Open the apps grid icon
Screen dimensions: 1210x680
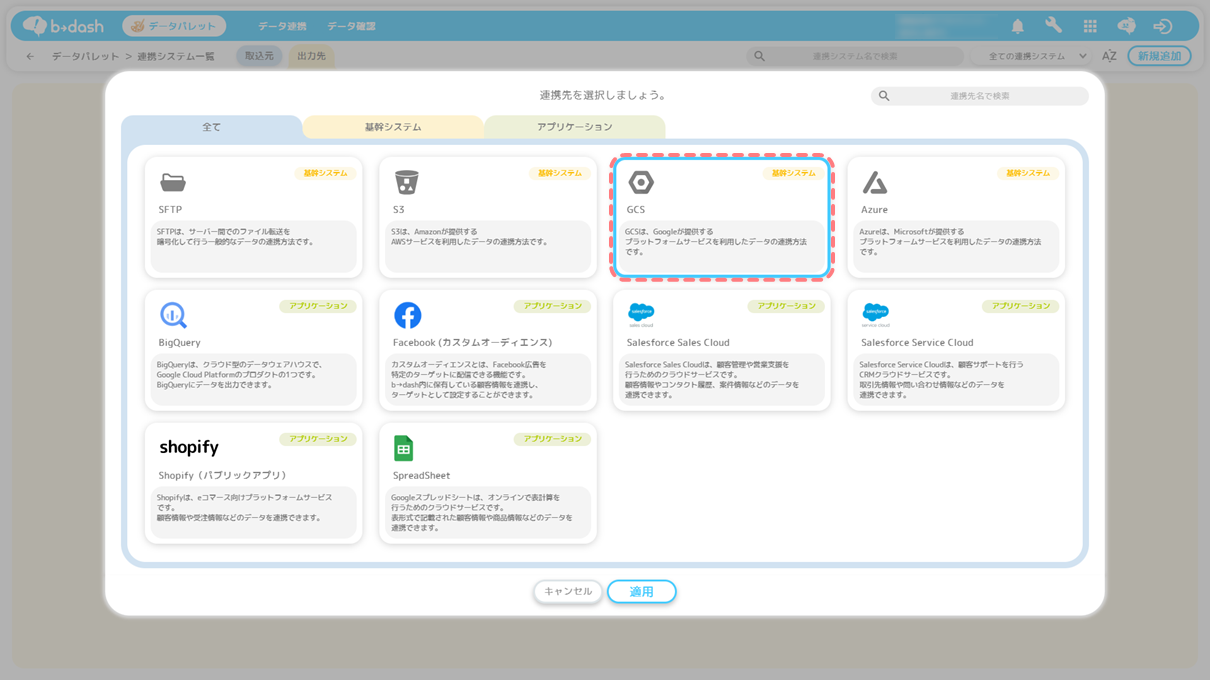(x=1090, y=26)
